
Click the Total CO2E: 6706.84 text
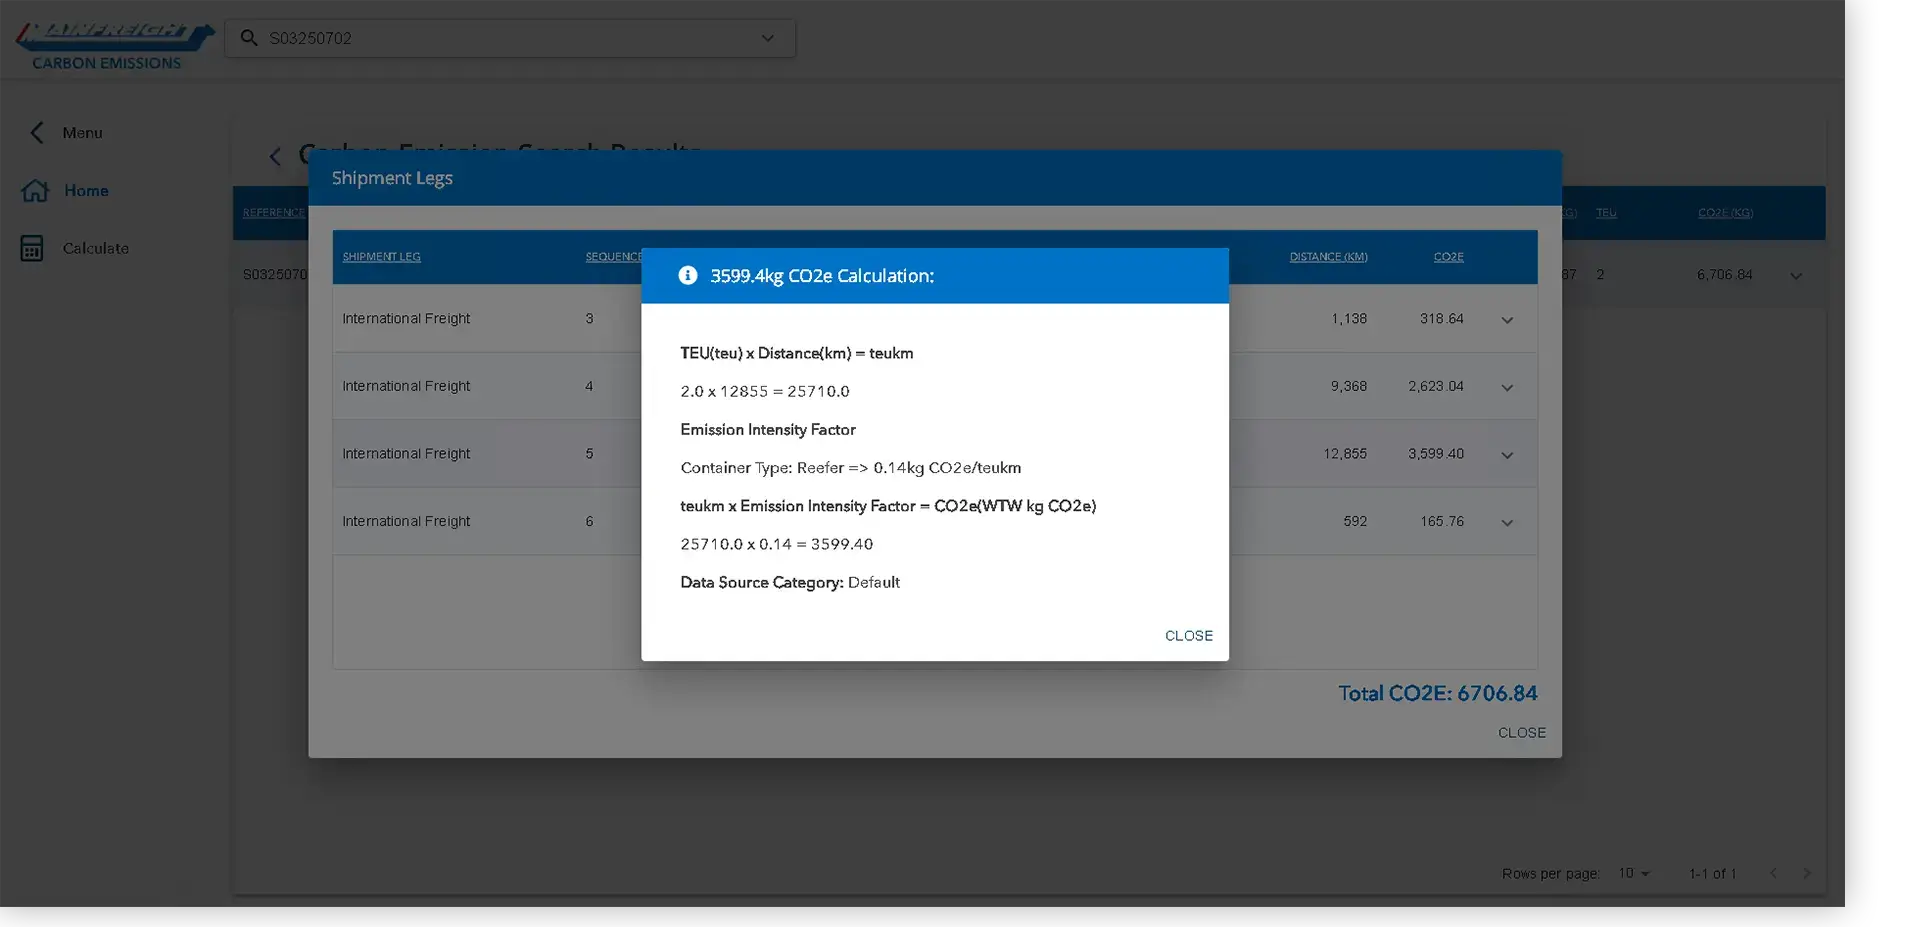pyautogui.click(x=1438, y=694)
